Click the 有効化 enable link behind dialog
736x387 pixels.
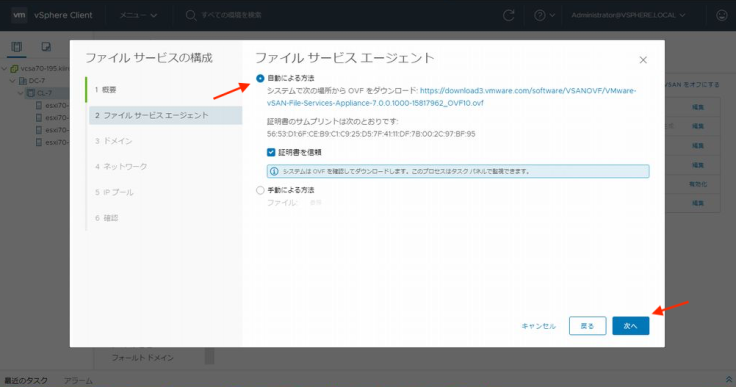coord(698,184)
